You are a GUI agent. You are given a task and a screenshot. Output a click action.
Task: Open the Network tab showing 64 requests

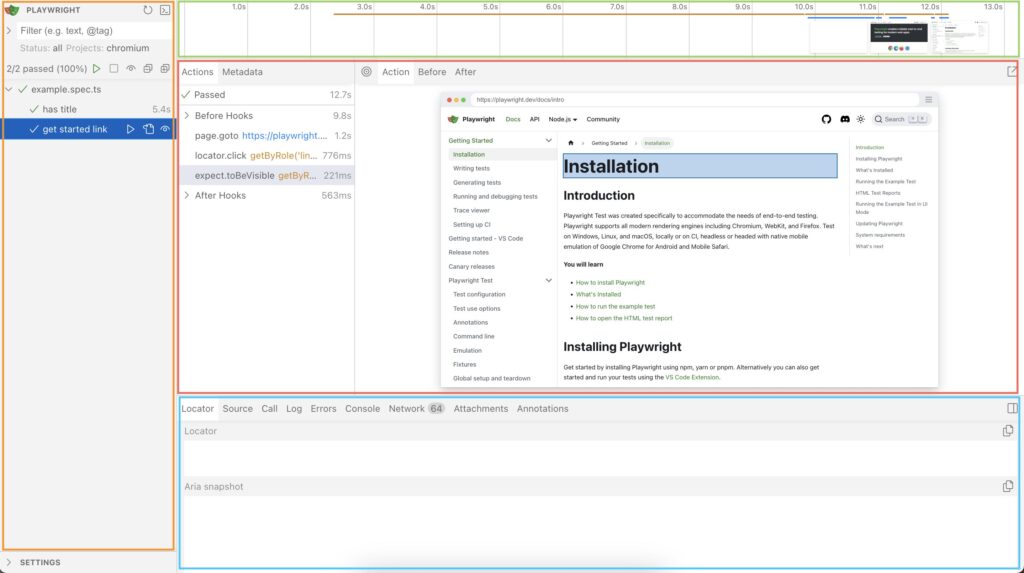[416, 408]
